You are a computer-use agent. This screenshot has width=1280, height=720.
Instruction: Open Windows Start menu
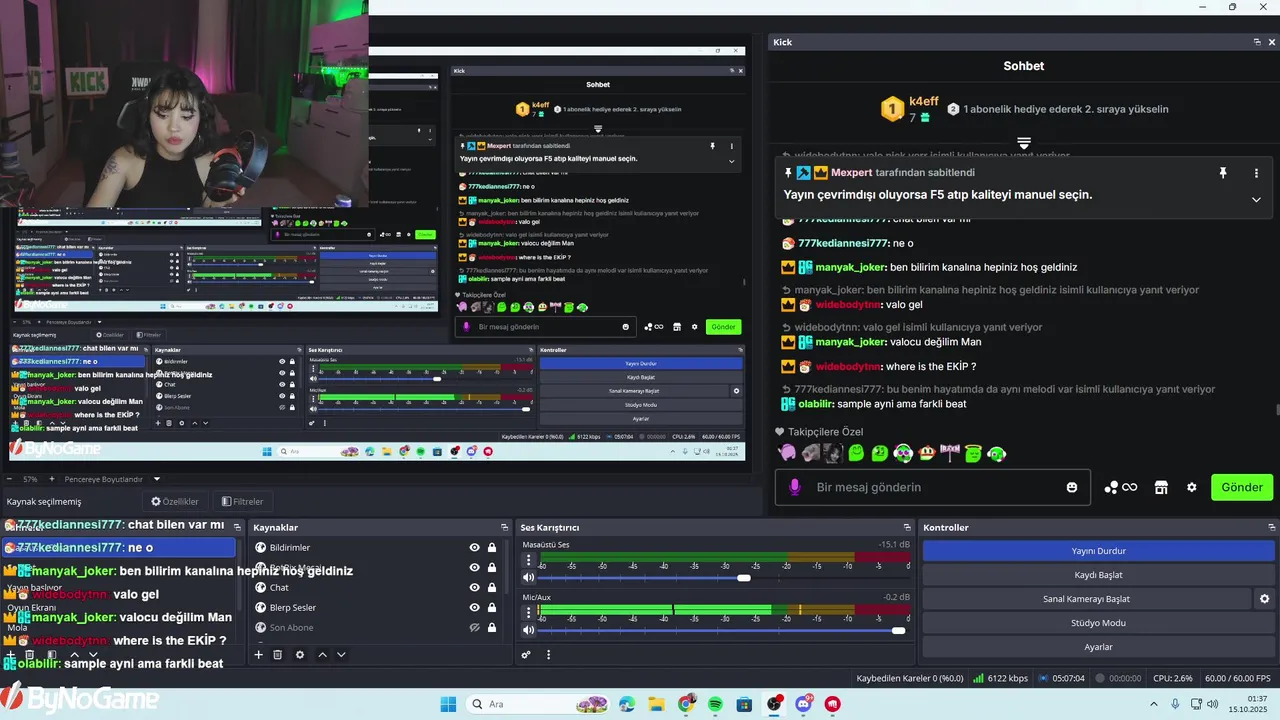[x=448, y=704]
